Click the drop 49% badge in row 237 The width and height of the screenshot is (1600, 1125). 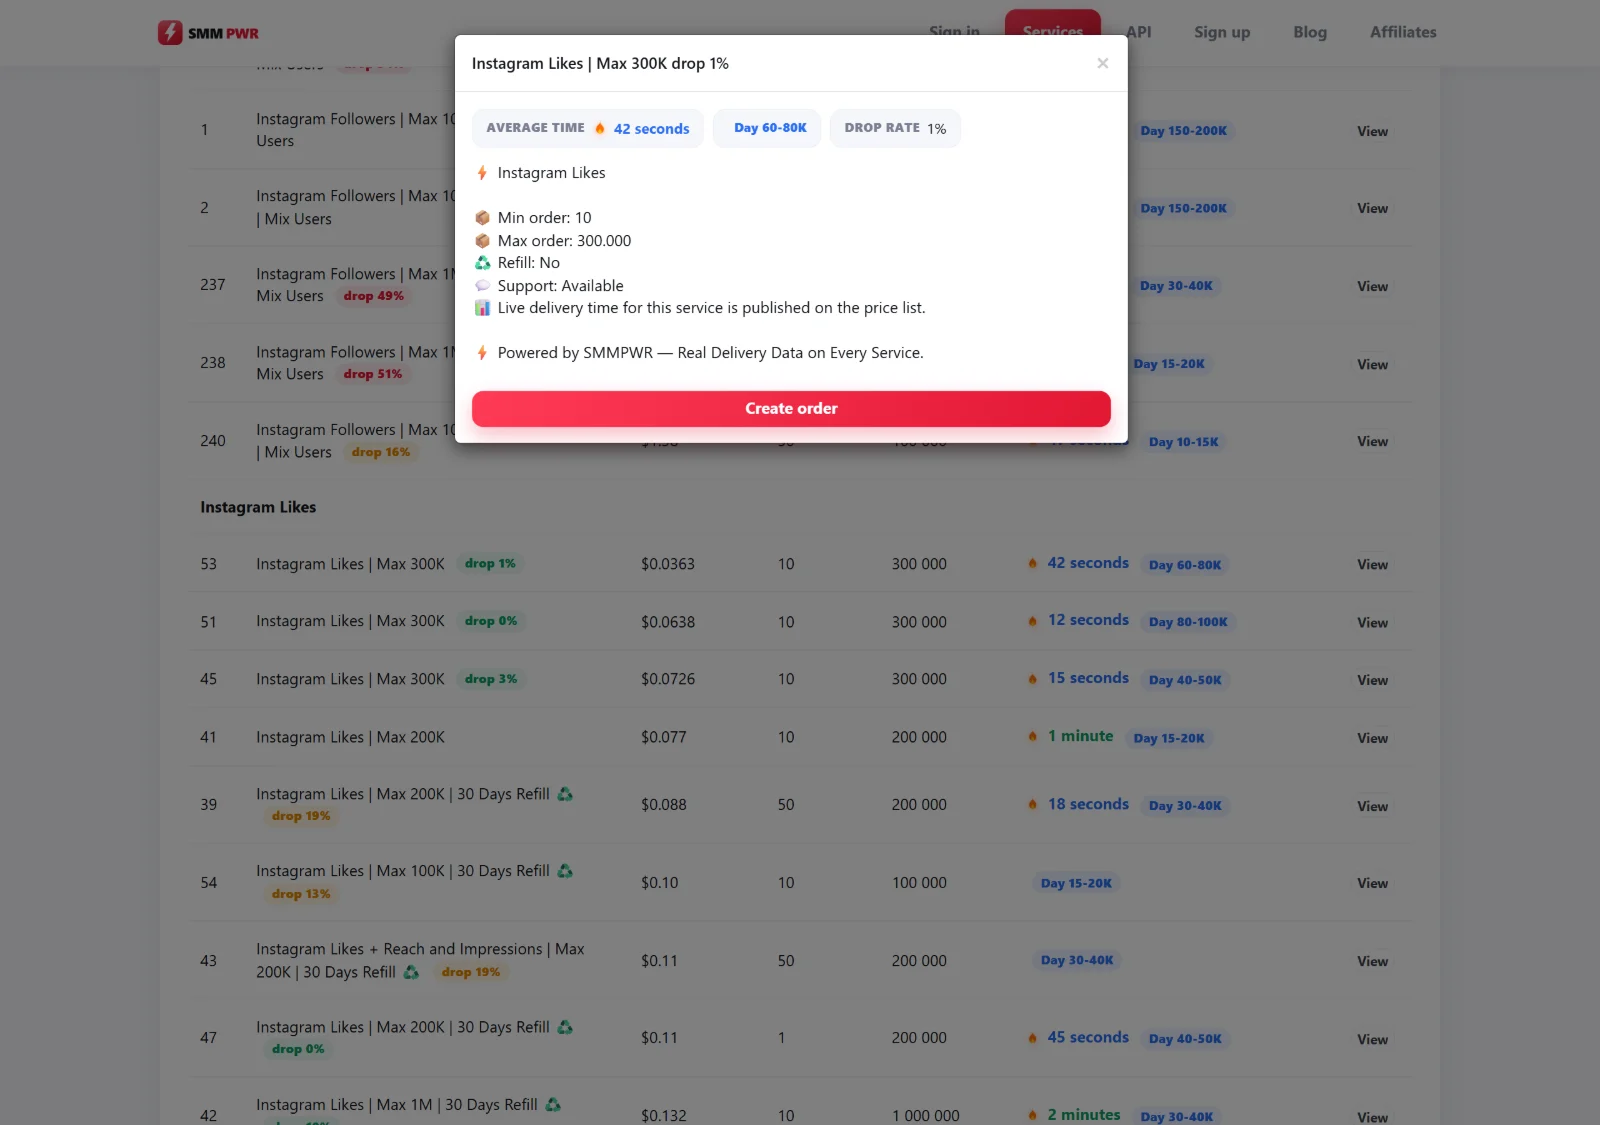point(374,296)
